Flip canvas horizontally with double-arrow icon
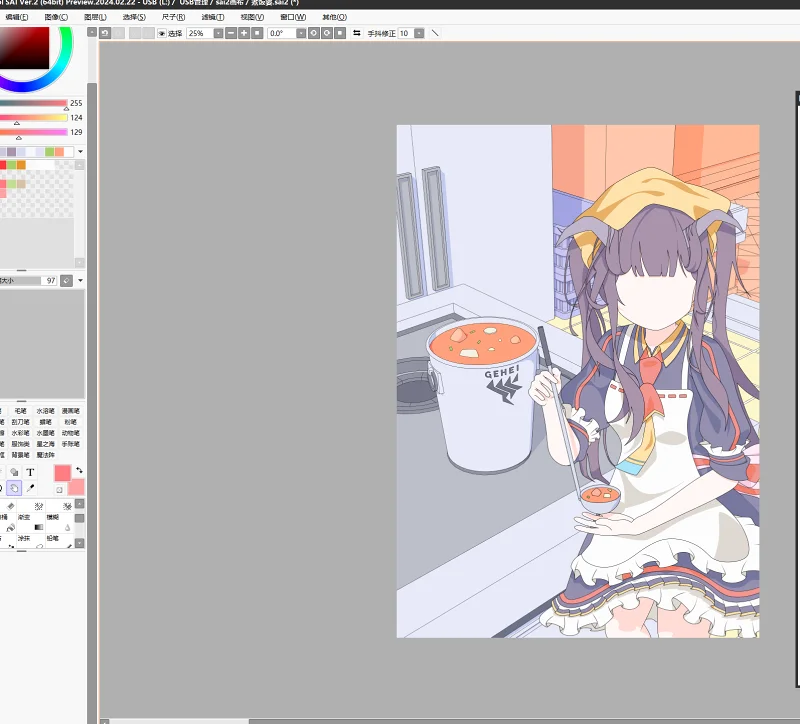This screenshot has height=724, width=800. 357,33
